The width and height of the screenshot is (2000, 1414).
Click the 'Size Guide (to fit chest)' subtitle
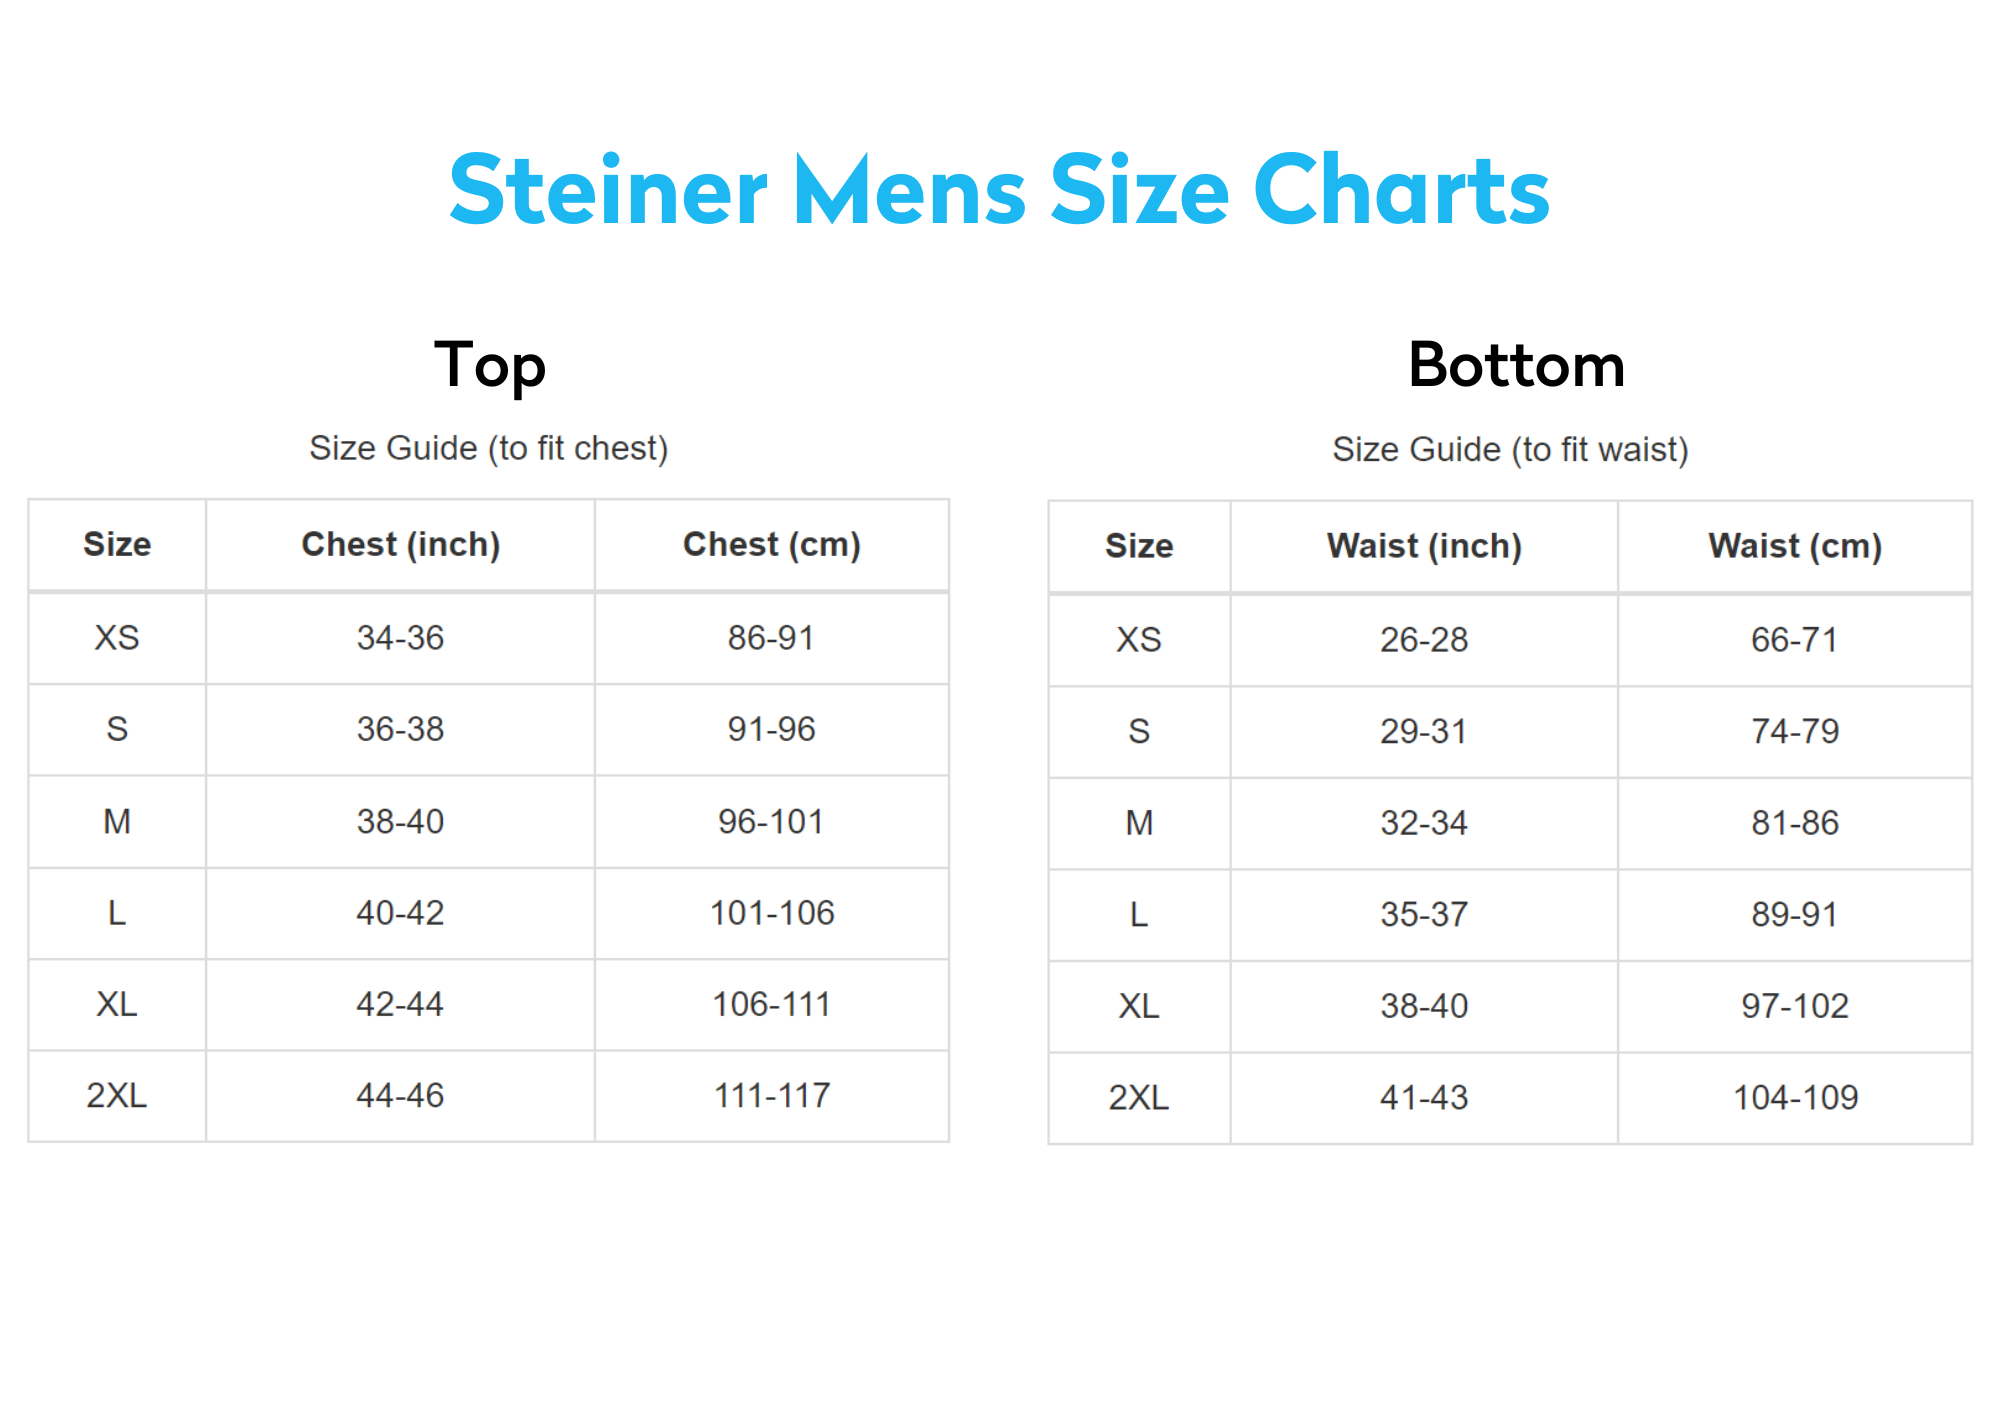[488, 448]
